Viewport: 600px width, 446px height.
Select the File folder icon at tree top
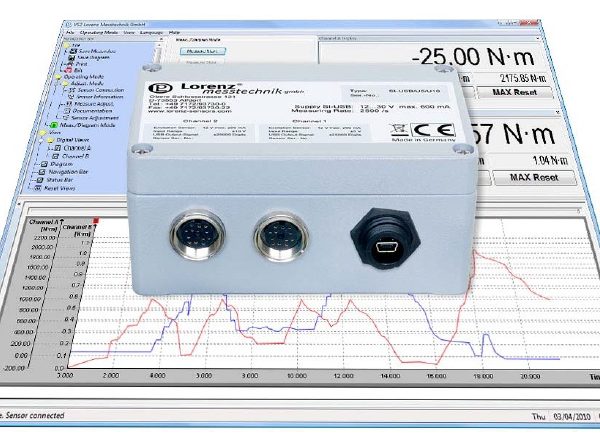(x=67, y=45)
